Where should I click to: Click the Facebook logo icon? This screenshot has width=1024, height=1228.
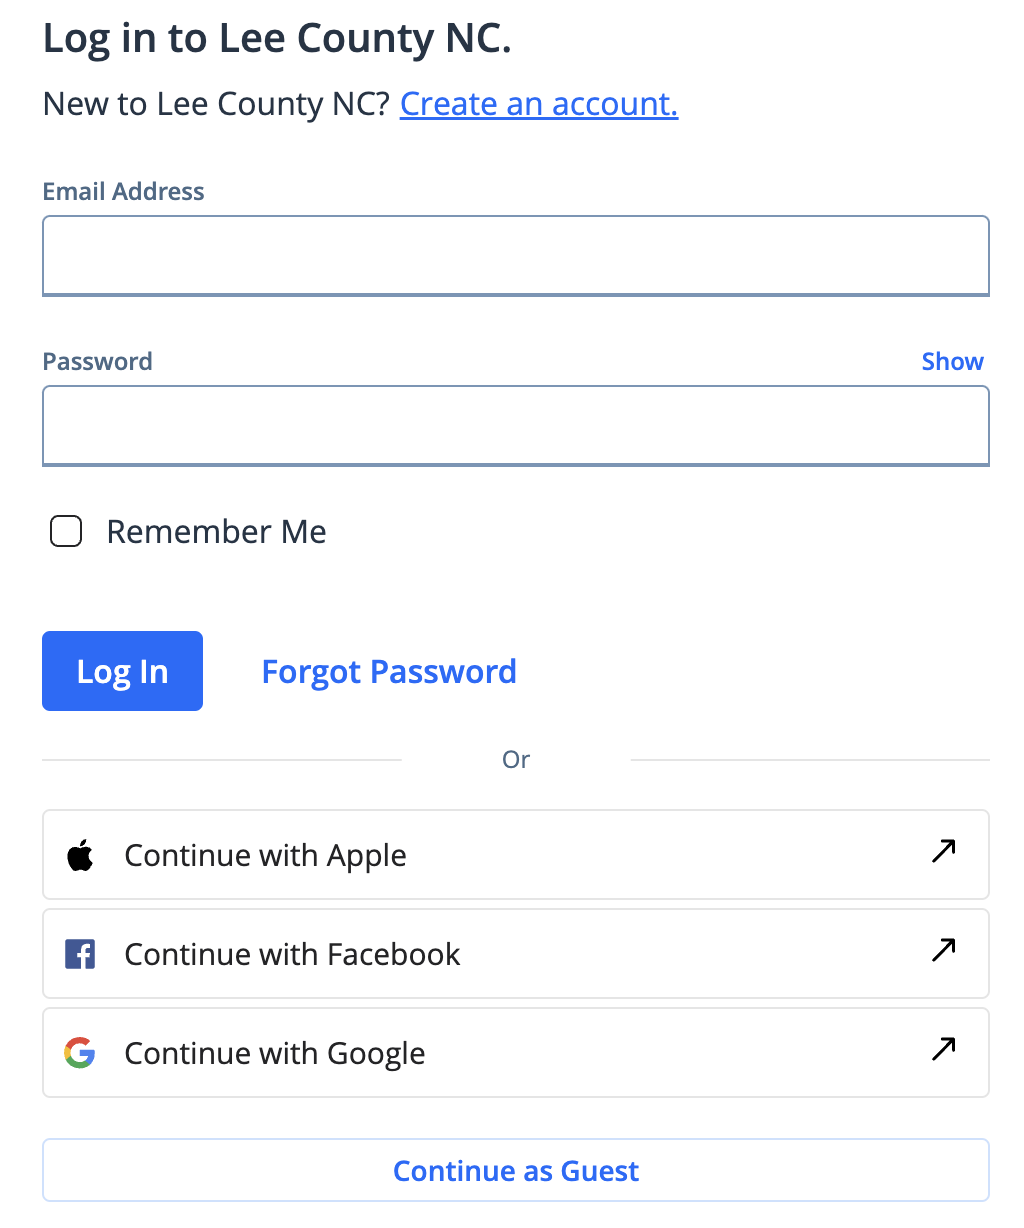click(x=80, y=954)
